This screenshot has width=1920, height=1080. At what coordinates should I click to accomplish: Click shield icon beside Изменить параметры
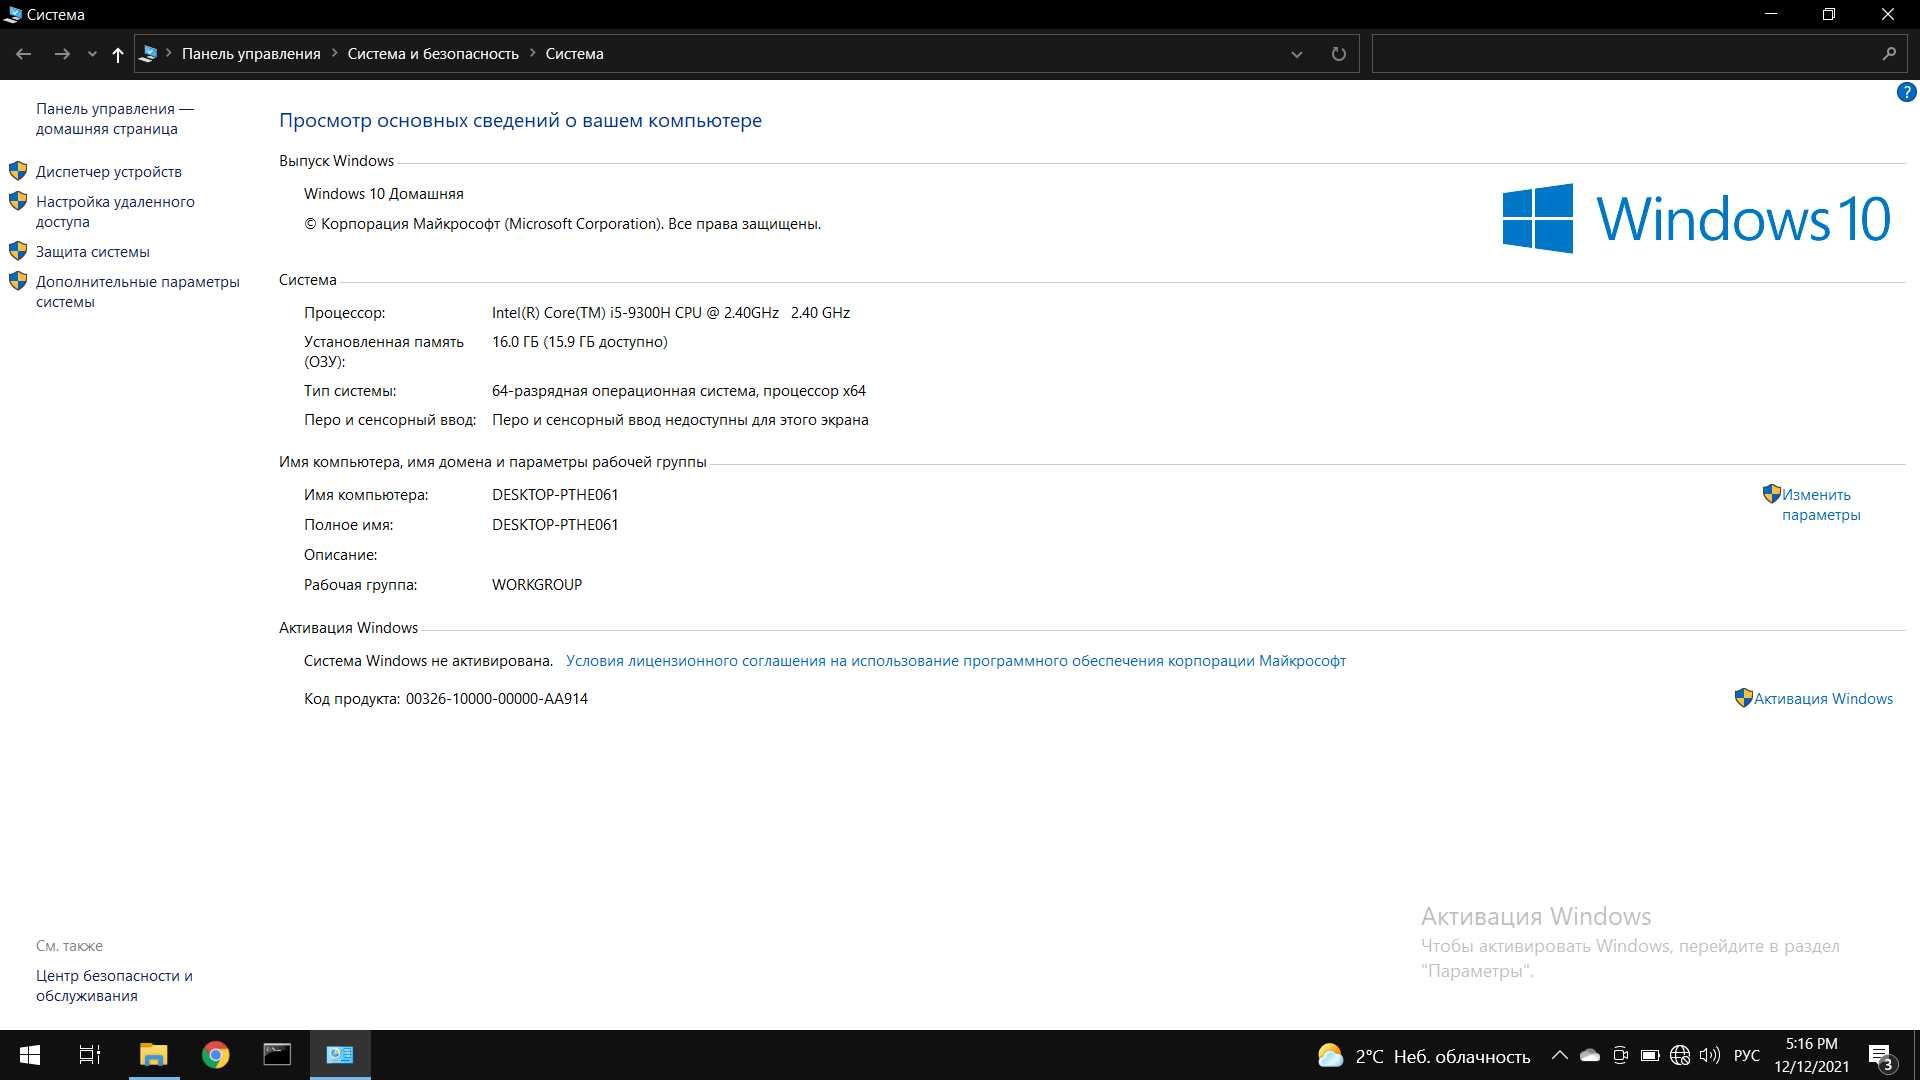(x=1771, y=494)
